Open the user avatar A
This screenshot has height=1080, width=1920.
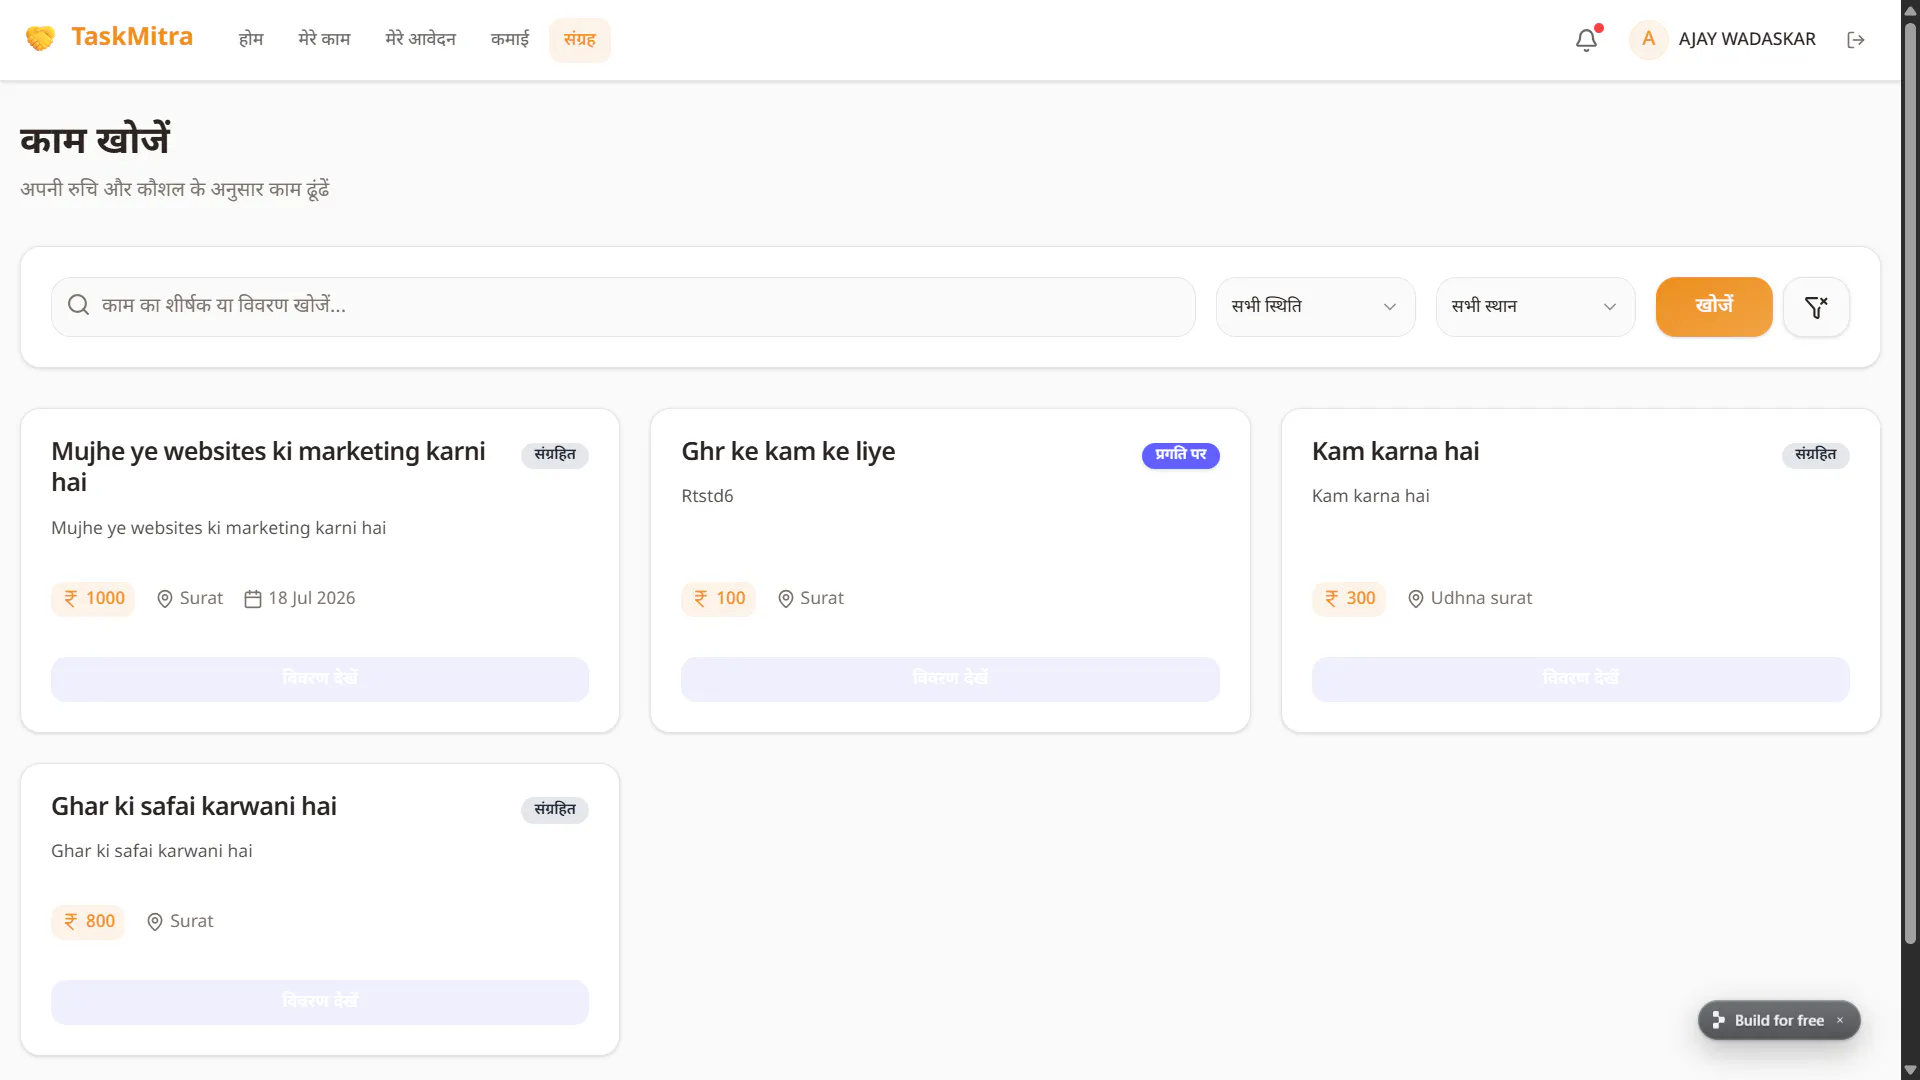[x=1649, y=39]
